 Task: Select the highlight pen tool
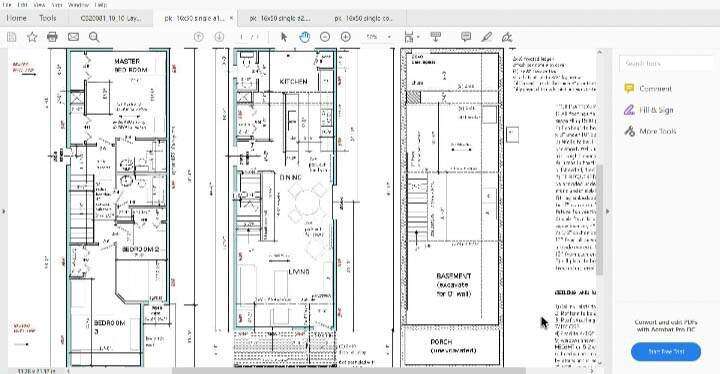click(487, 37)
